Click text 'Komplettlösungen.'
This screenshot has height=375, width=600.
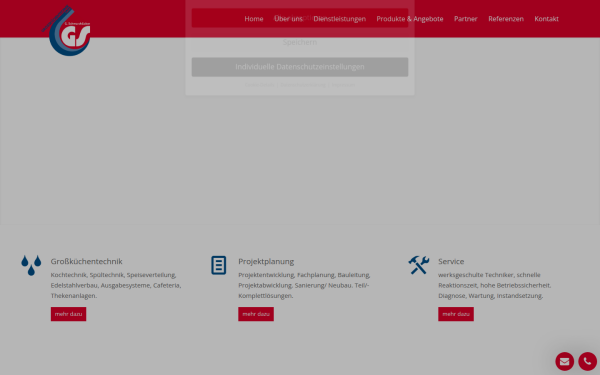coord(266,295)
